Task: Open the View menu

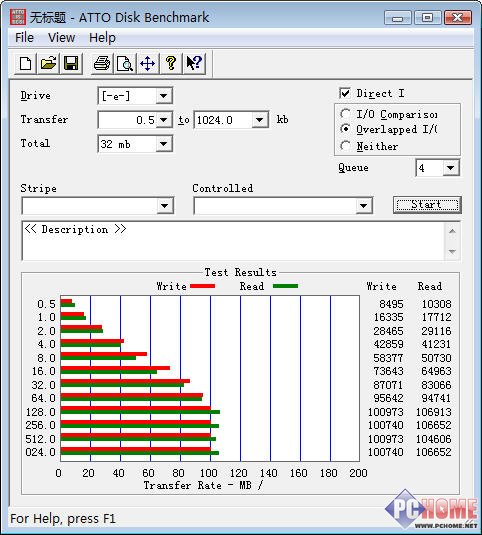Action: tap(61, 38)
